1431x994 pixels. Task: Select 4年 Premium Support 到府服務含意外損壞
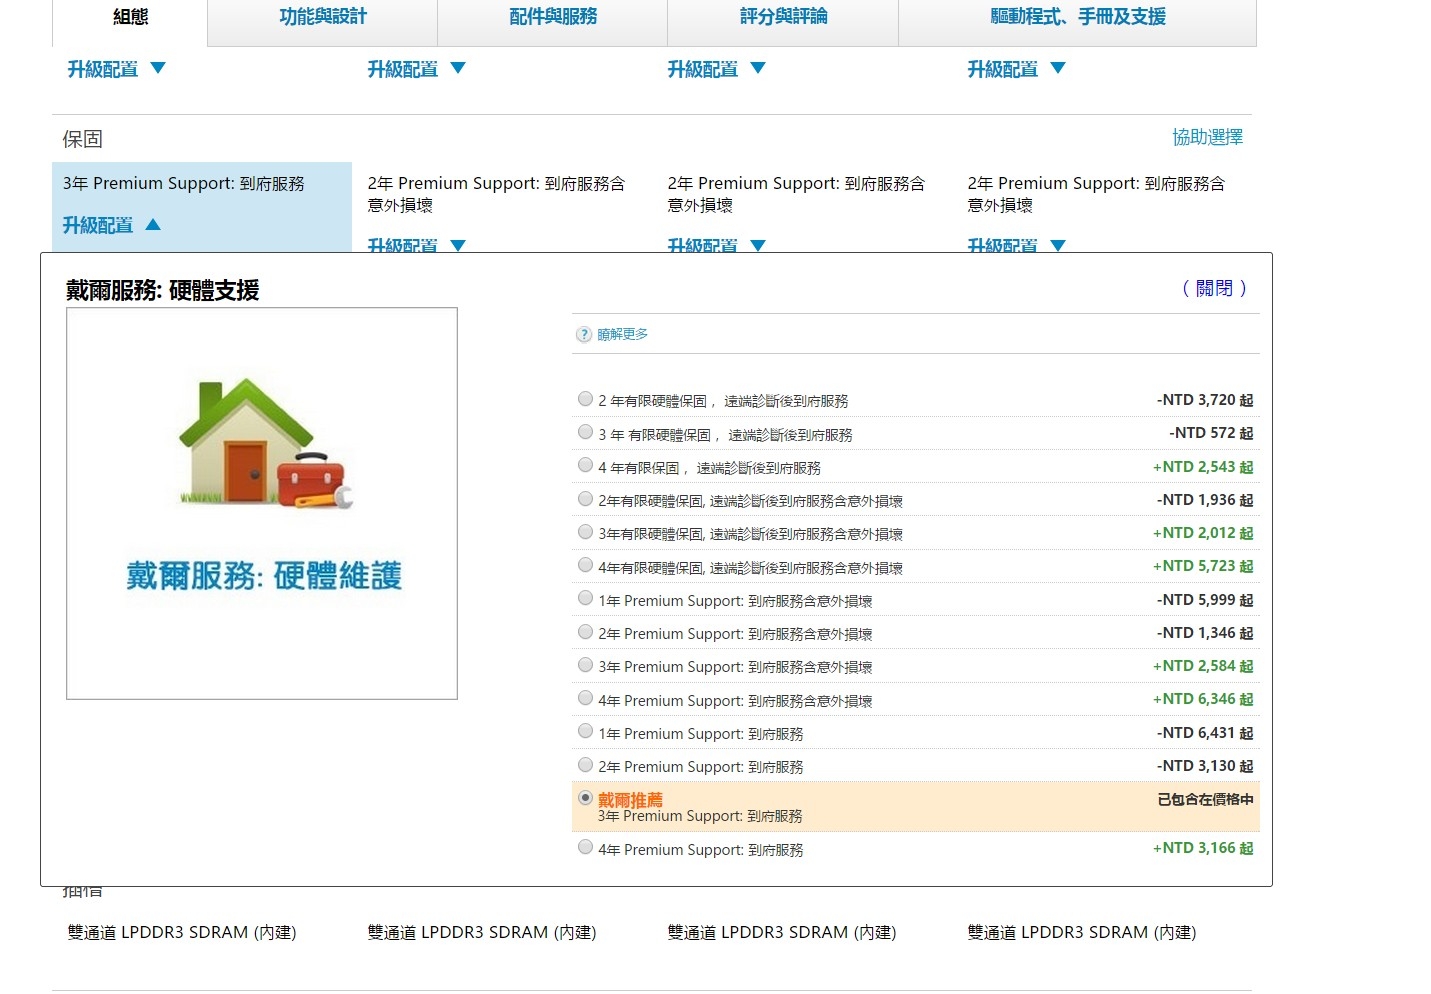tap(585, 698)
